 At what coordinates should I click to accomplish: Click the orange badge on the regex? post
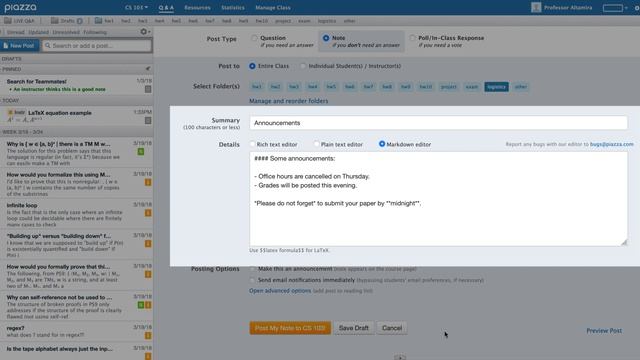(x=148, y=336)
